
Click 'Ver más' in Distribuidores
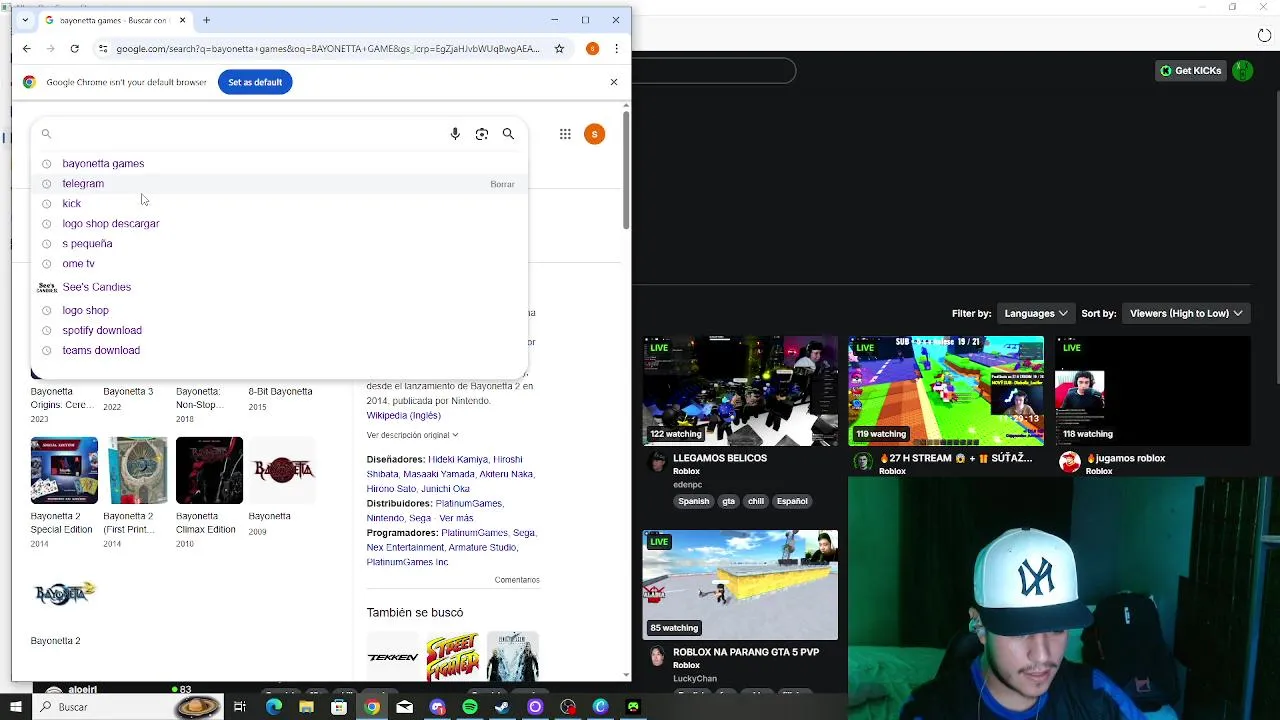(455, 518)
